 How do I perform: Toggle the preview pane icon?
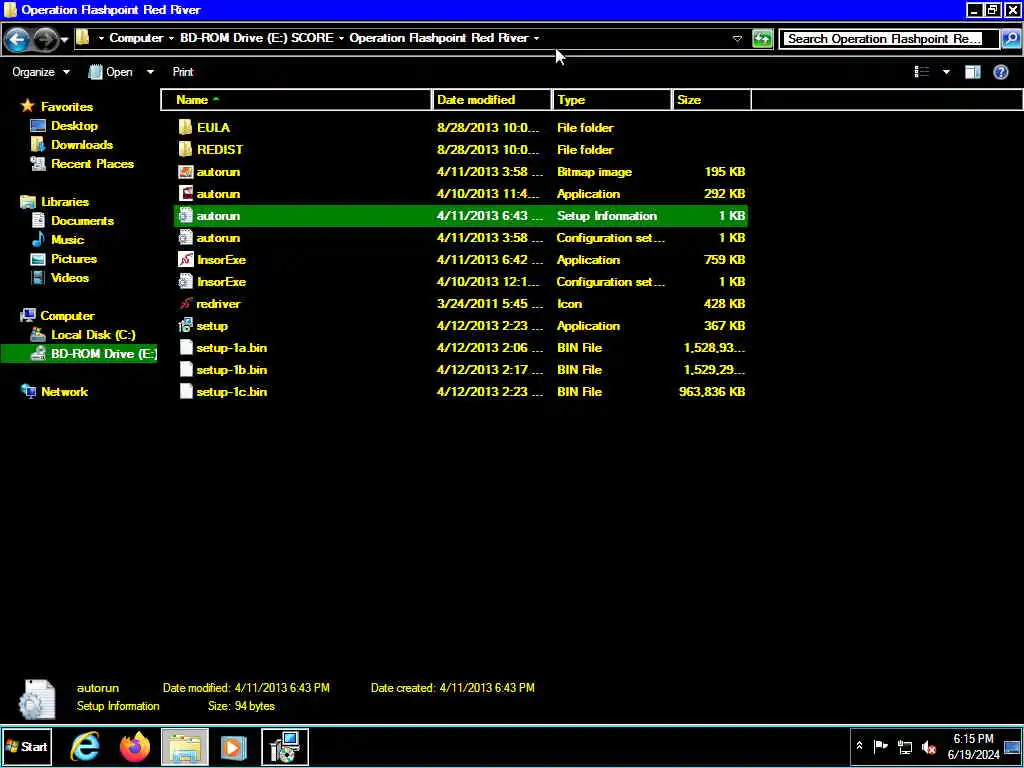tap(973, 72)
